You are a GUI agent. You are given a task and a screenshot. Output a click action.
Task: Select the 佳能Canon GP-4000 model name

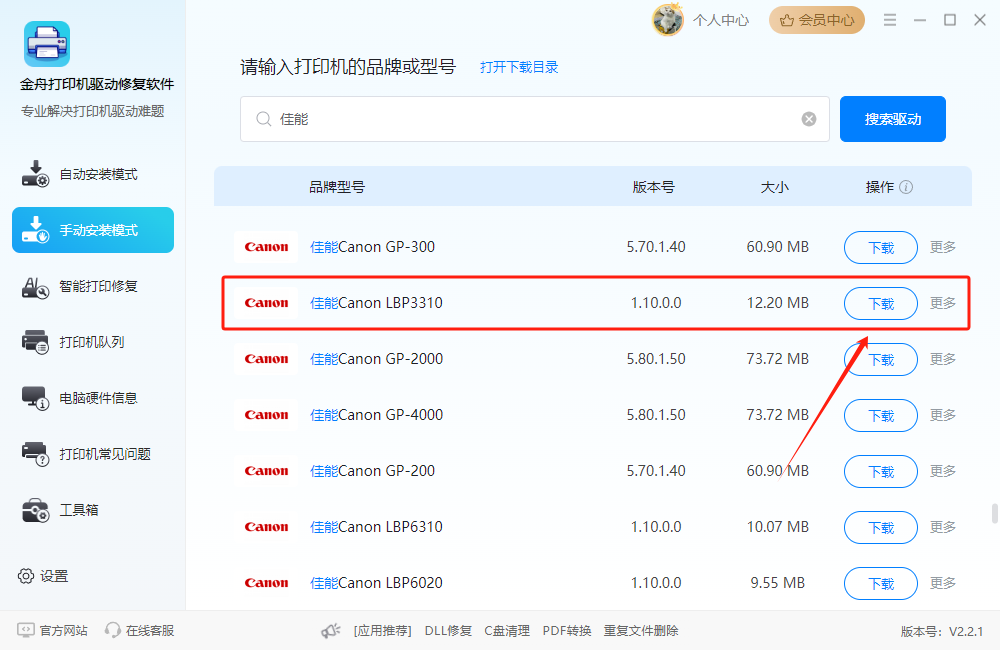[x=376, y=415]
